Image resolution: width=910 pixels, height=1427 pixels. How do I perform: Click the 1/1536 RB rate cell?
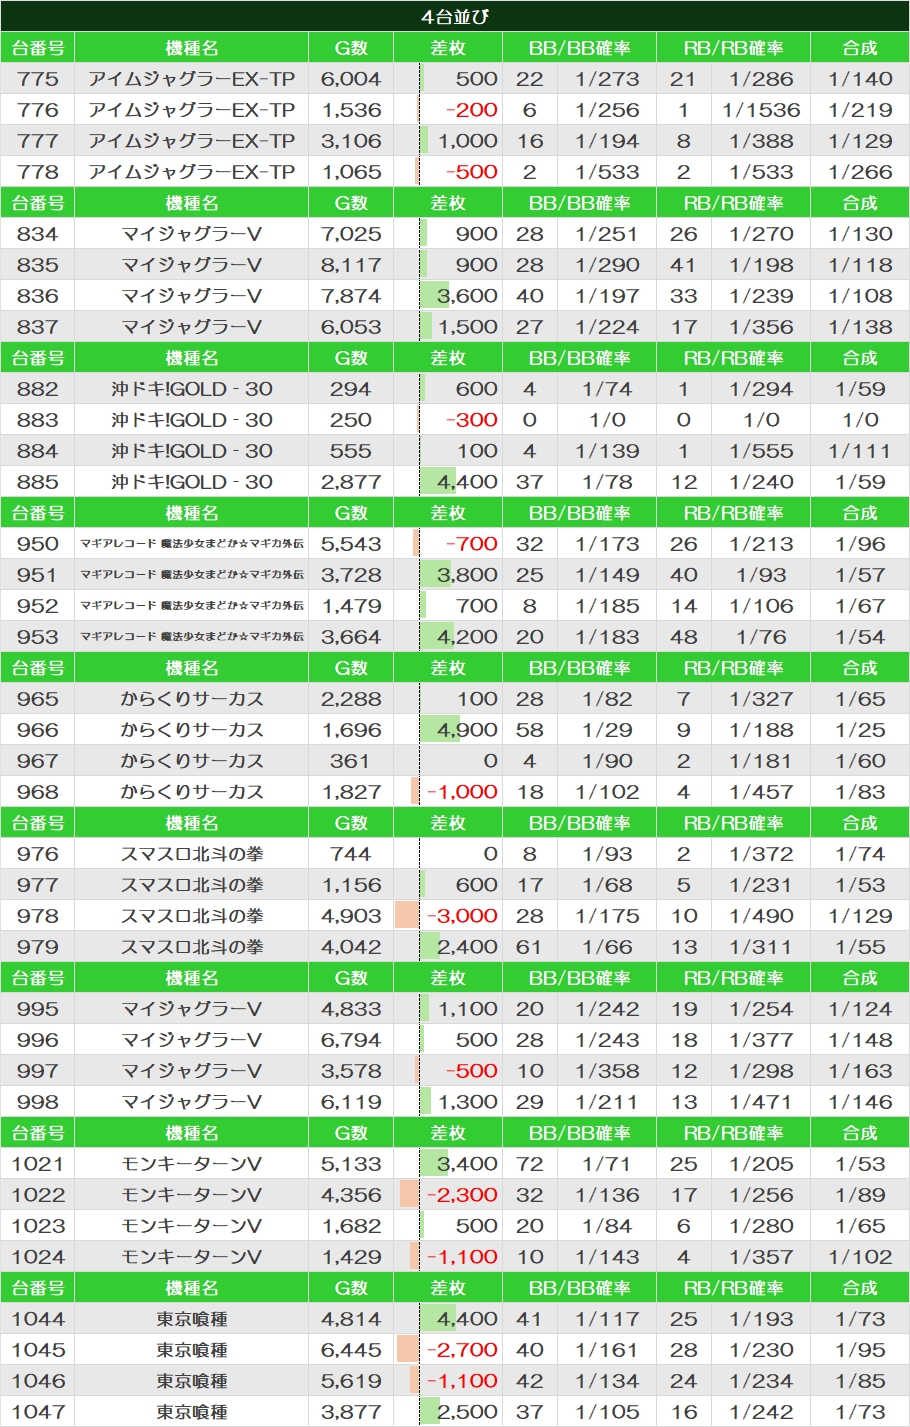(761, 110)
